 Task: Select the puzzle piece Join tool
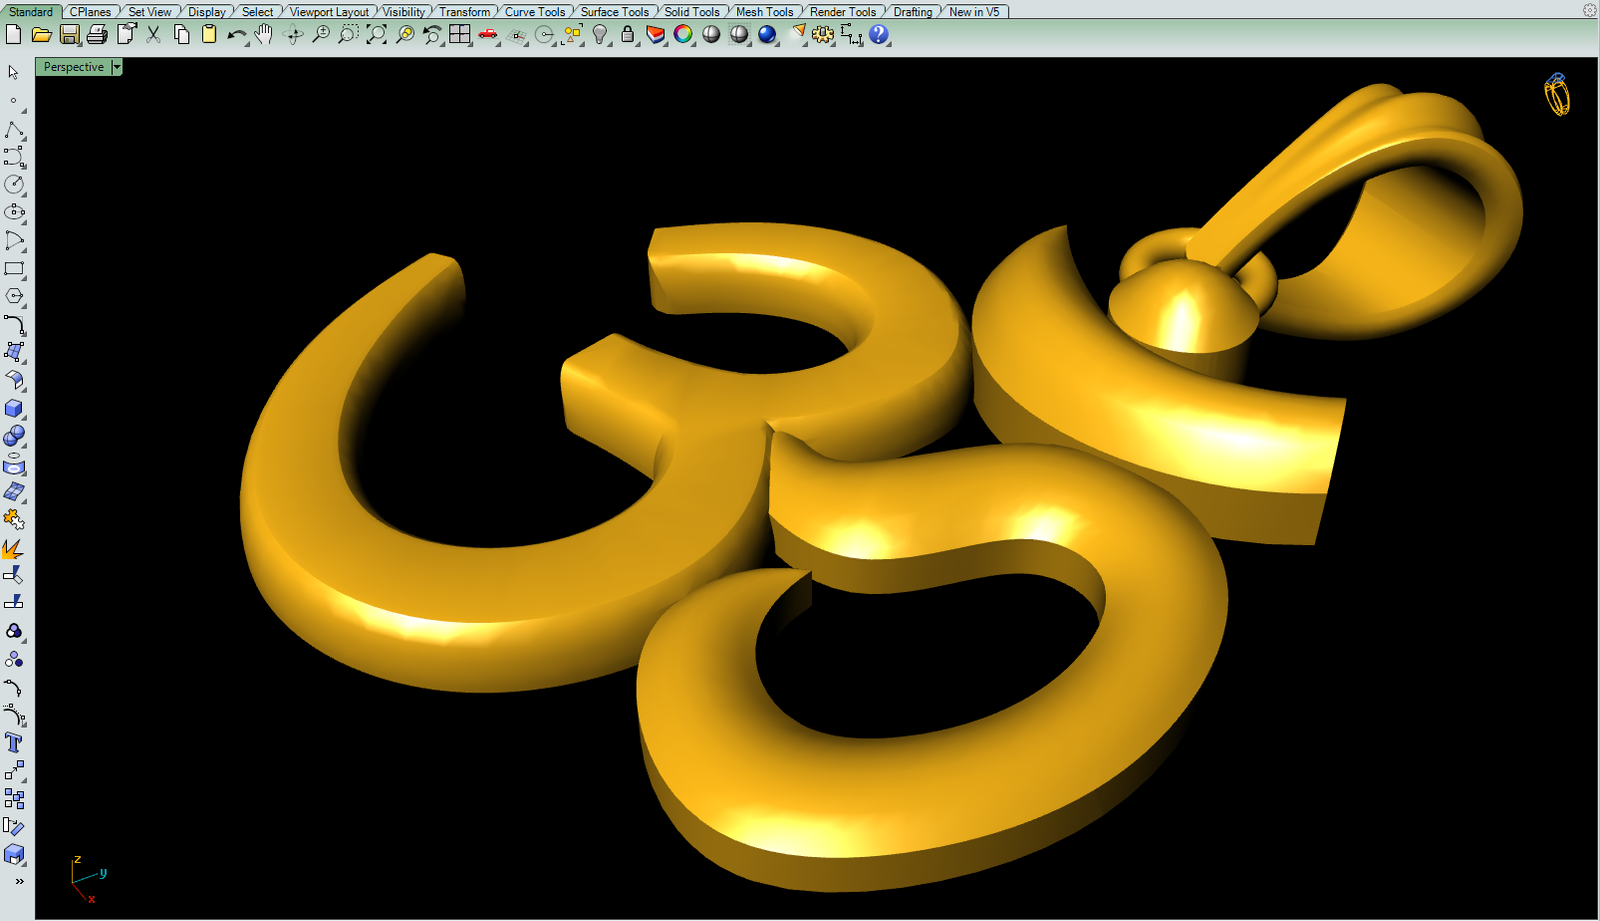click(x=14, y=520)
